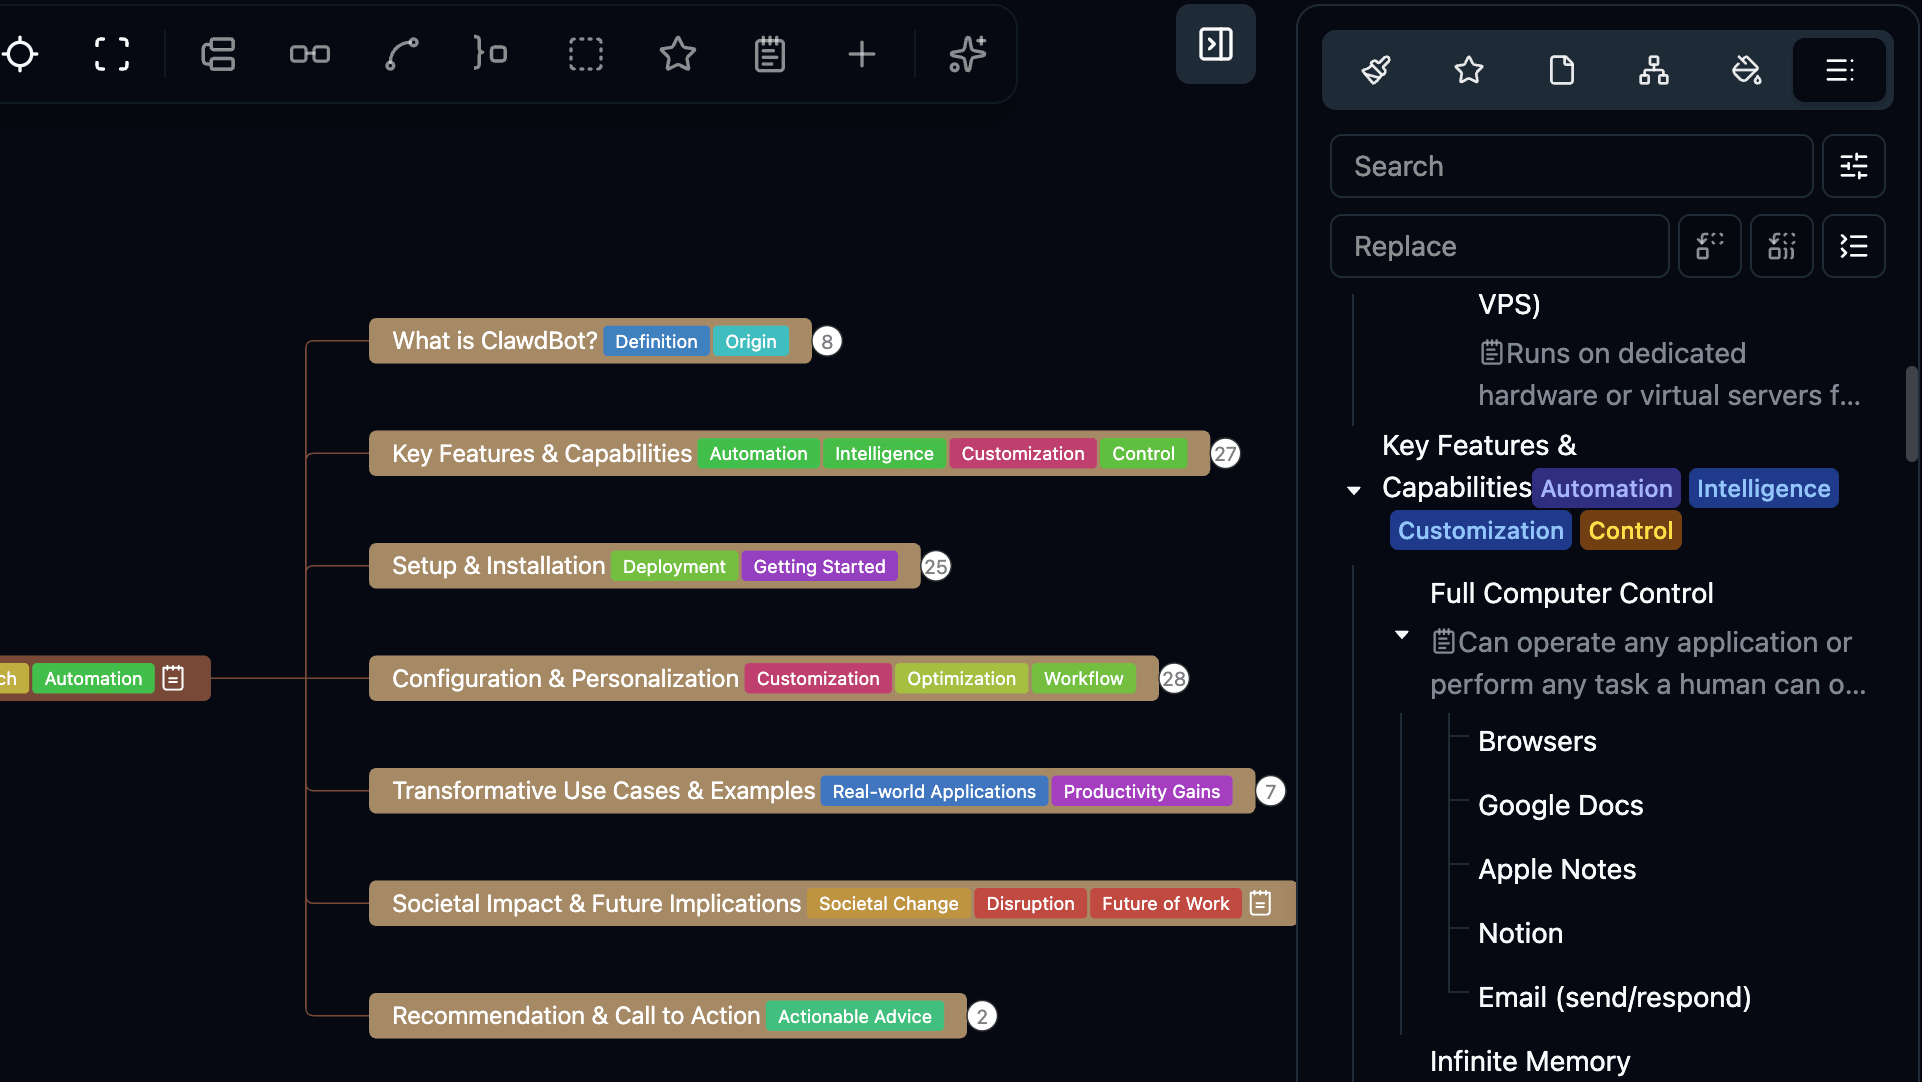Focus the Search input field
This screenshot has width=1922, height=1082.
[1570, 166]
